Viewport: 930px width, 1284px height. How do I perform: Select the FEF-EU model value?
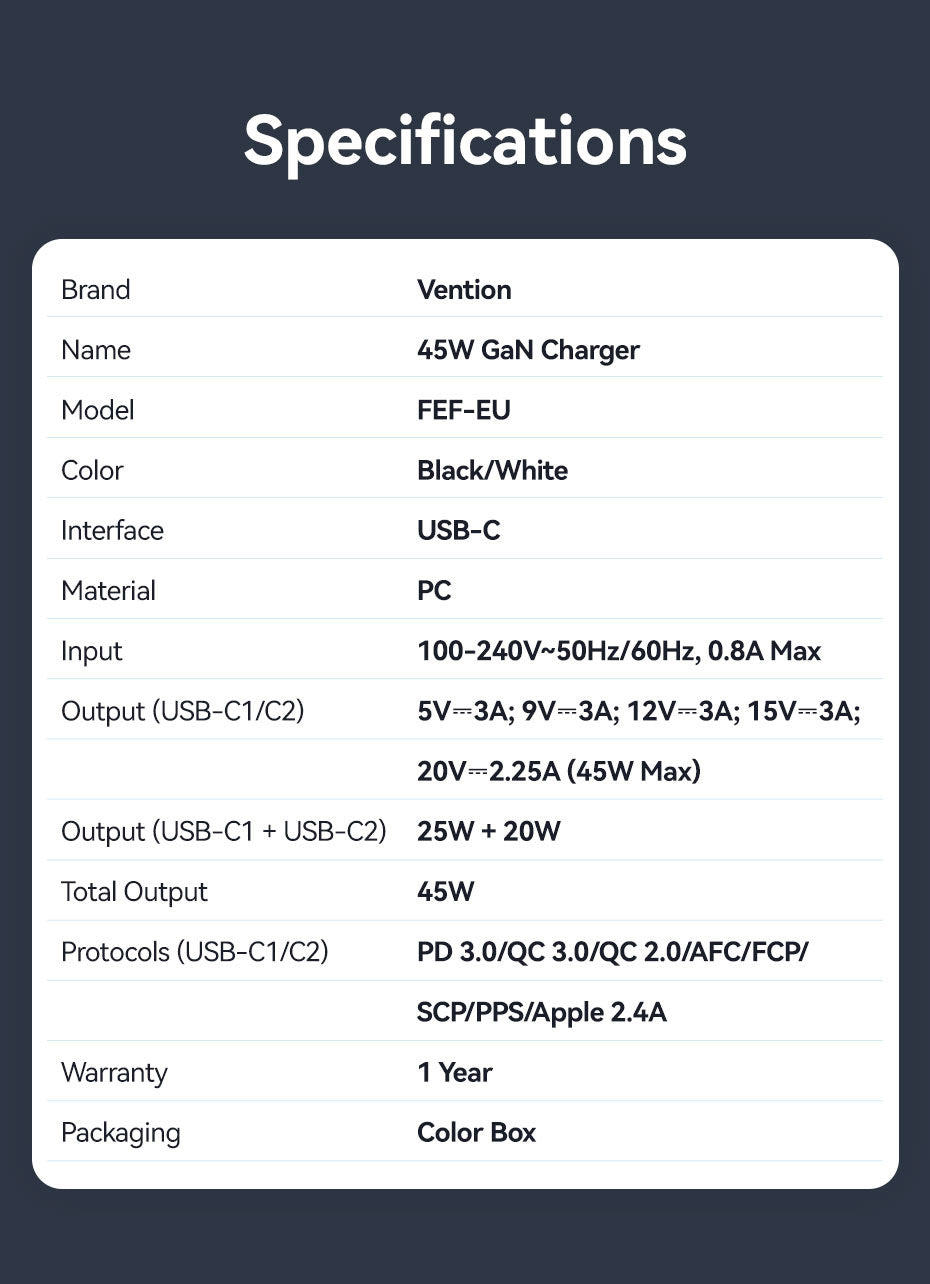463,410
